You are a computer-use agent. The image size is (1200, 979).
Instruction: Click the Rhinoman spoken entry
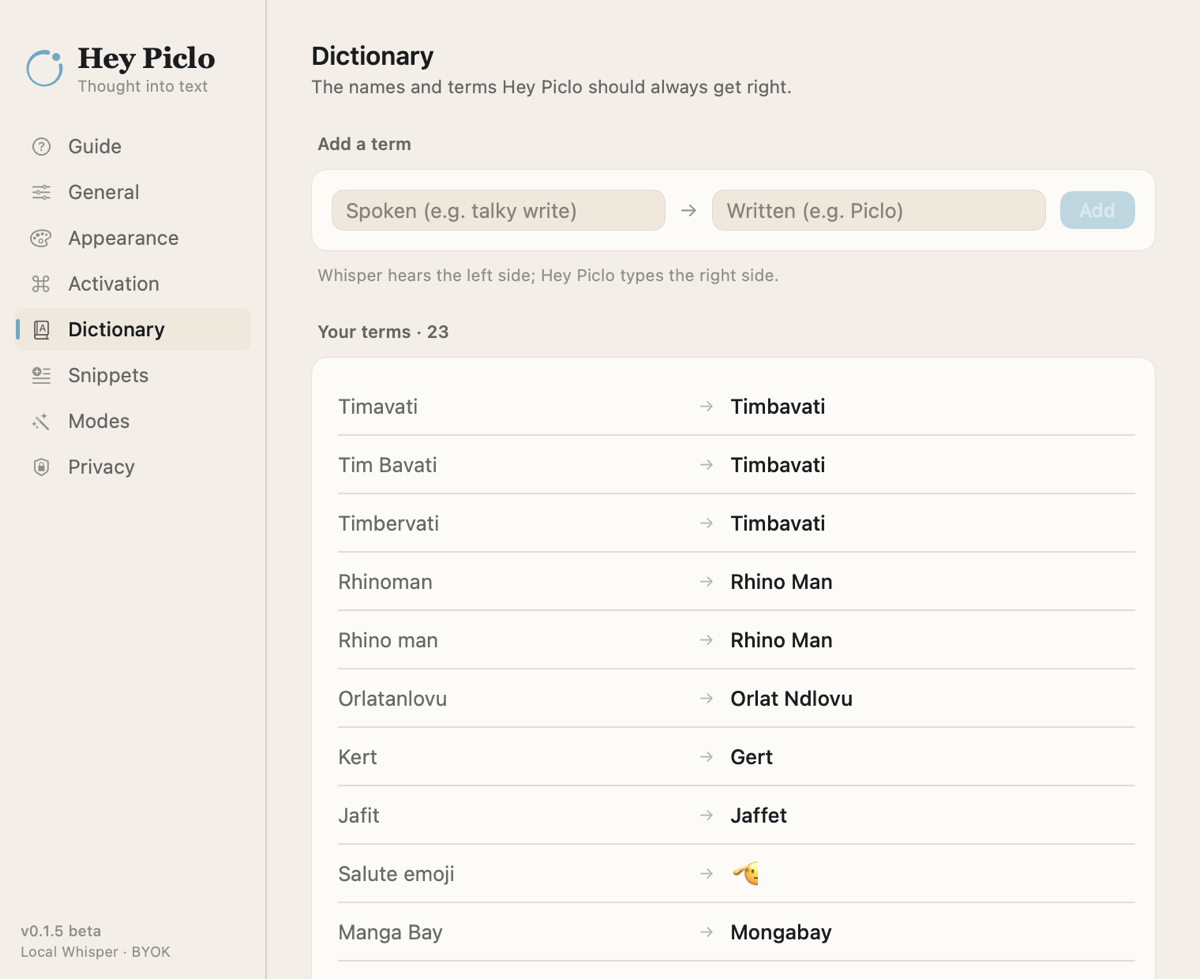tap(385, 582)
